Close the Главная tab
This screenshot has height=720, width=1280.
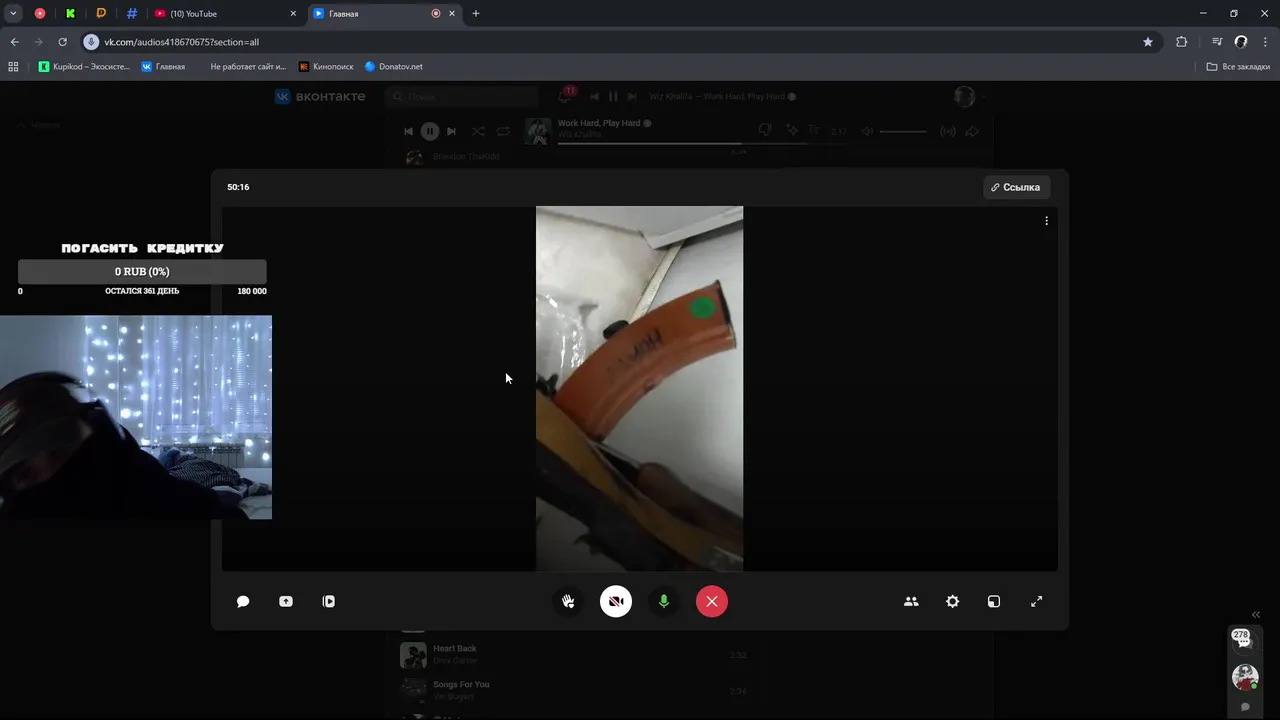tap(452, 13)
